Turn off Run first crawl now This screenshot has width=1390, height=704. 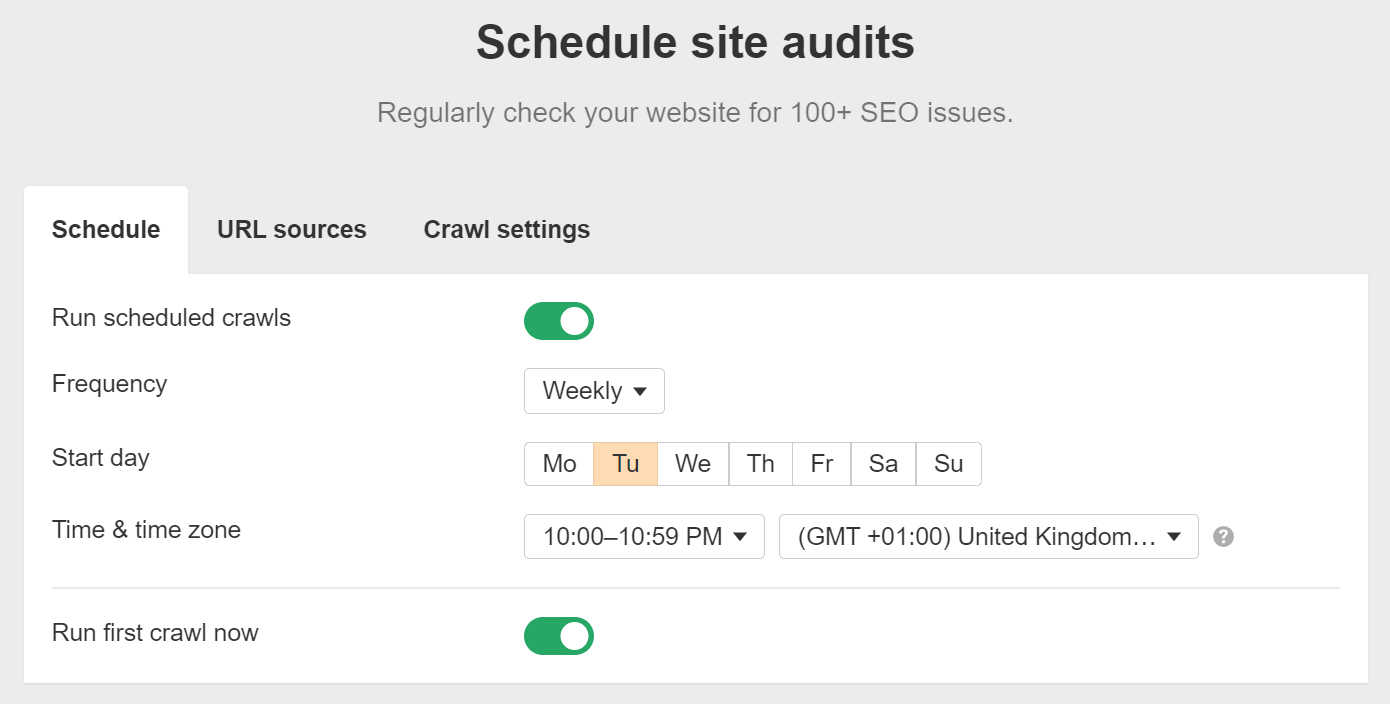559,636
